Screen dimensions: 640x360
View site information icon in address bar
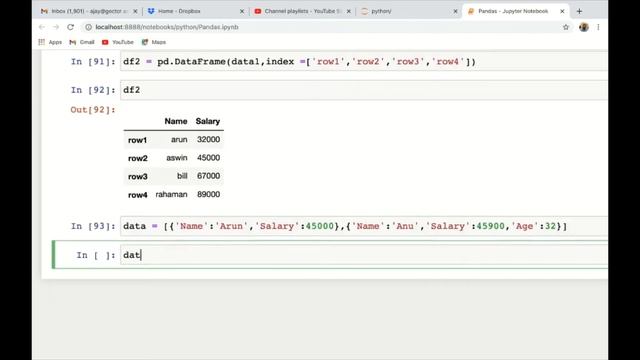[88, 27]
